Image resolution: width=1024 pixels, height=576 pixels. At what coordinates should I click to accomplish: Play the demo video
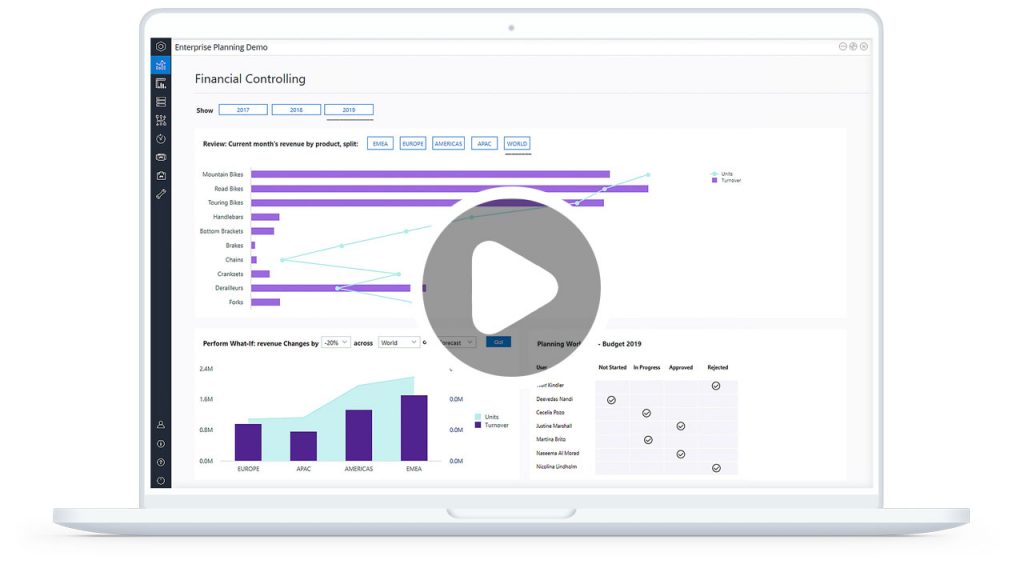511,287
